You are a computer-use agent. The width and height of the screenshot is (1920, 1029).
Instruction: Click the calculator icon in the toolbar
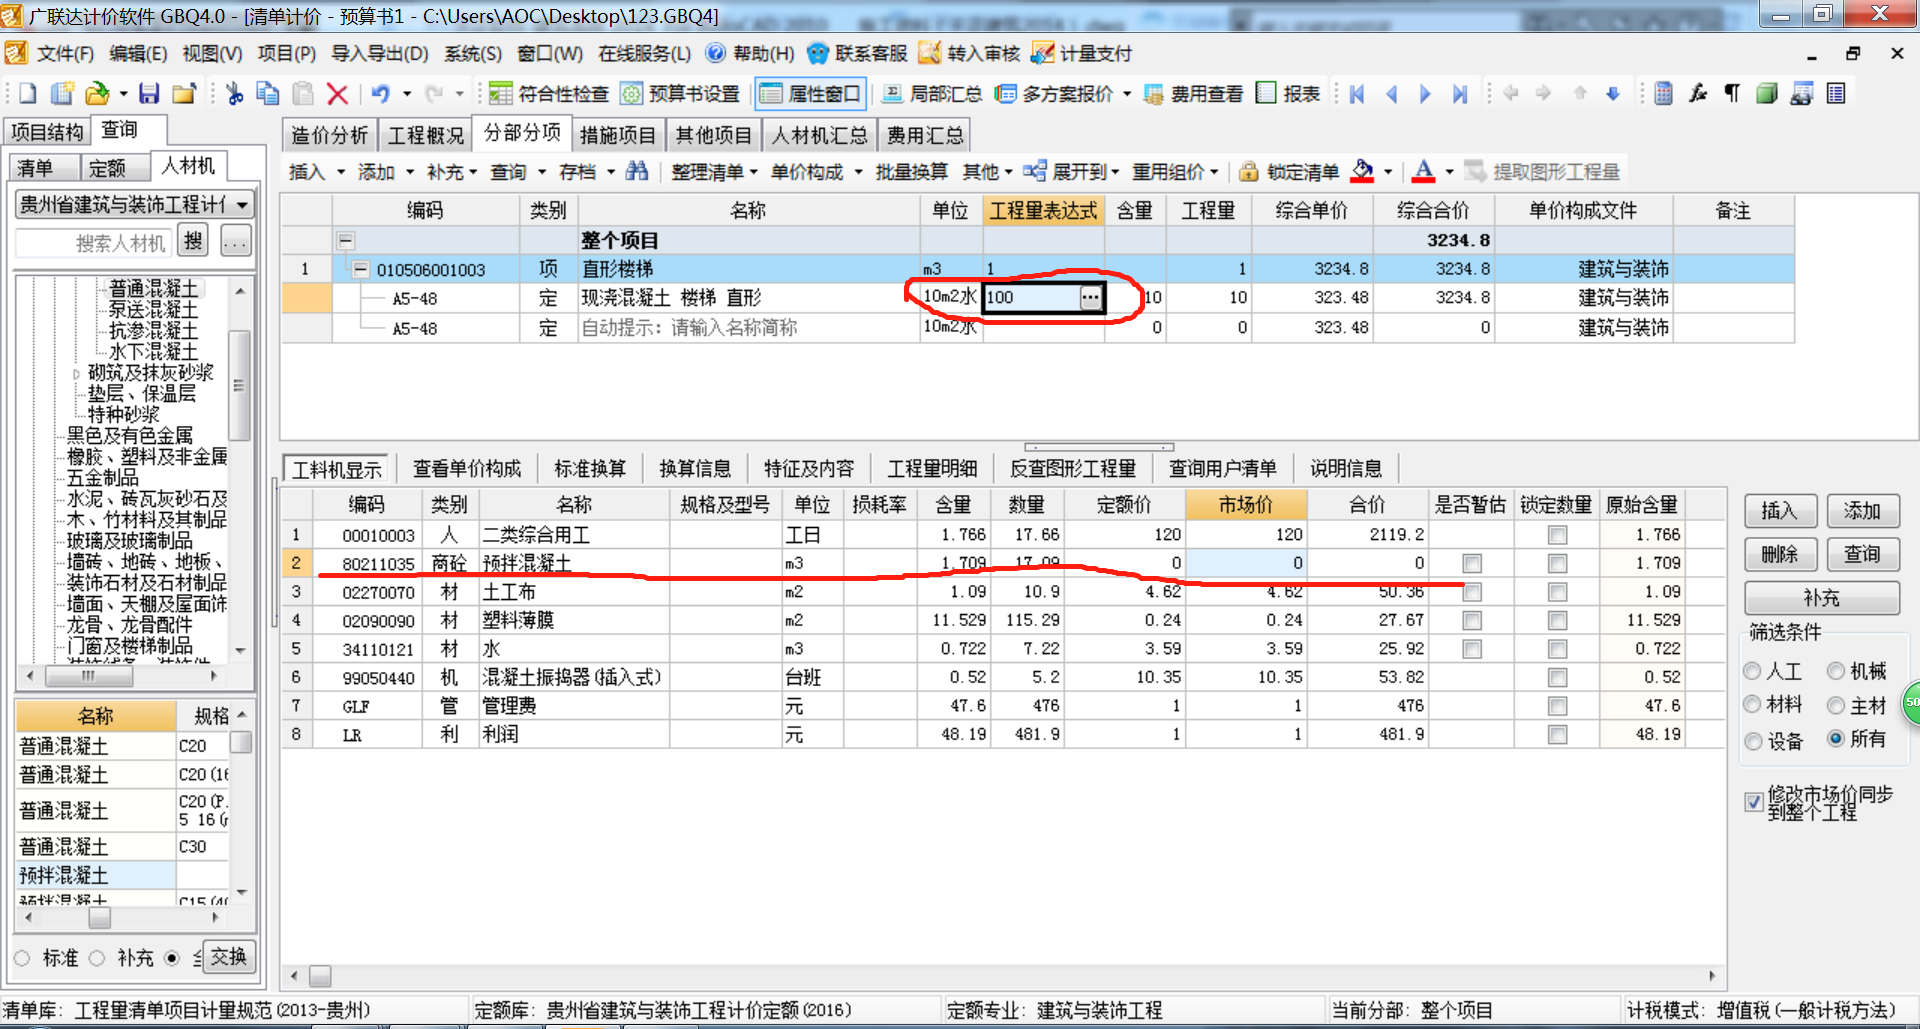(x=1663, y=94)
